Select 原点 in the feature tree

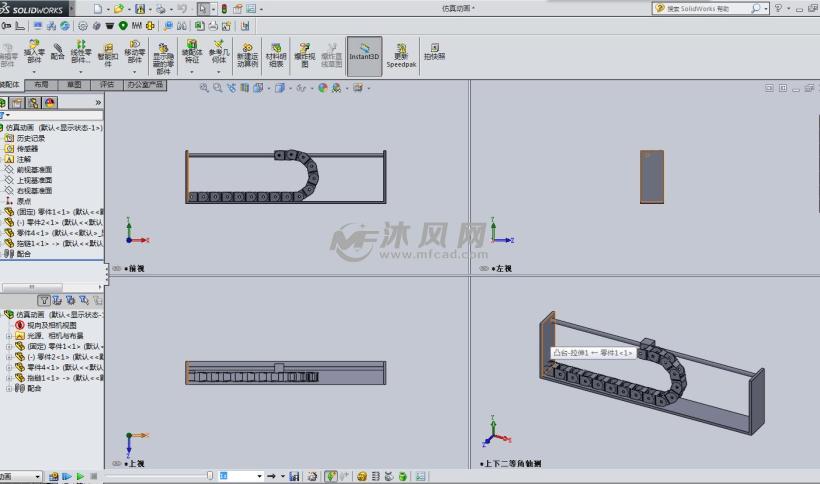coord(24,201)
